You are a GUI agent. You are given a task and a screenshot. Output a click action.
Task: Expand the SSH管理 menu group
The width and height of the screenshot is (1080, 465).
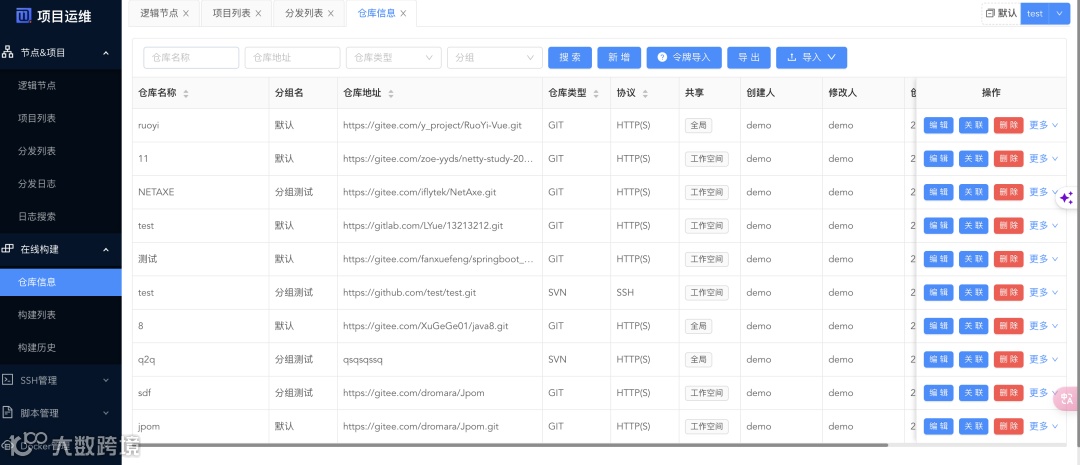(x=106, y=380)
